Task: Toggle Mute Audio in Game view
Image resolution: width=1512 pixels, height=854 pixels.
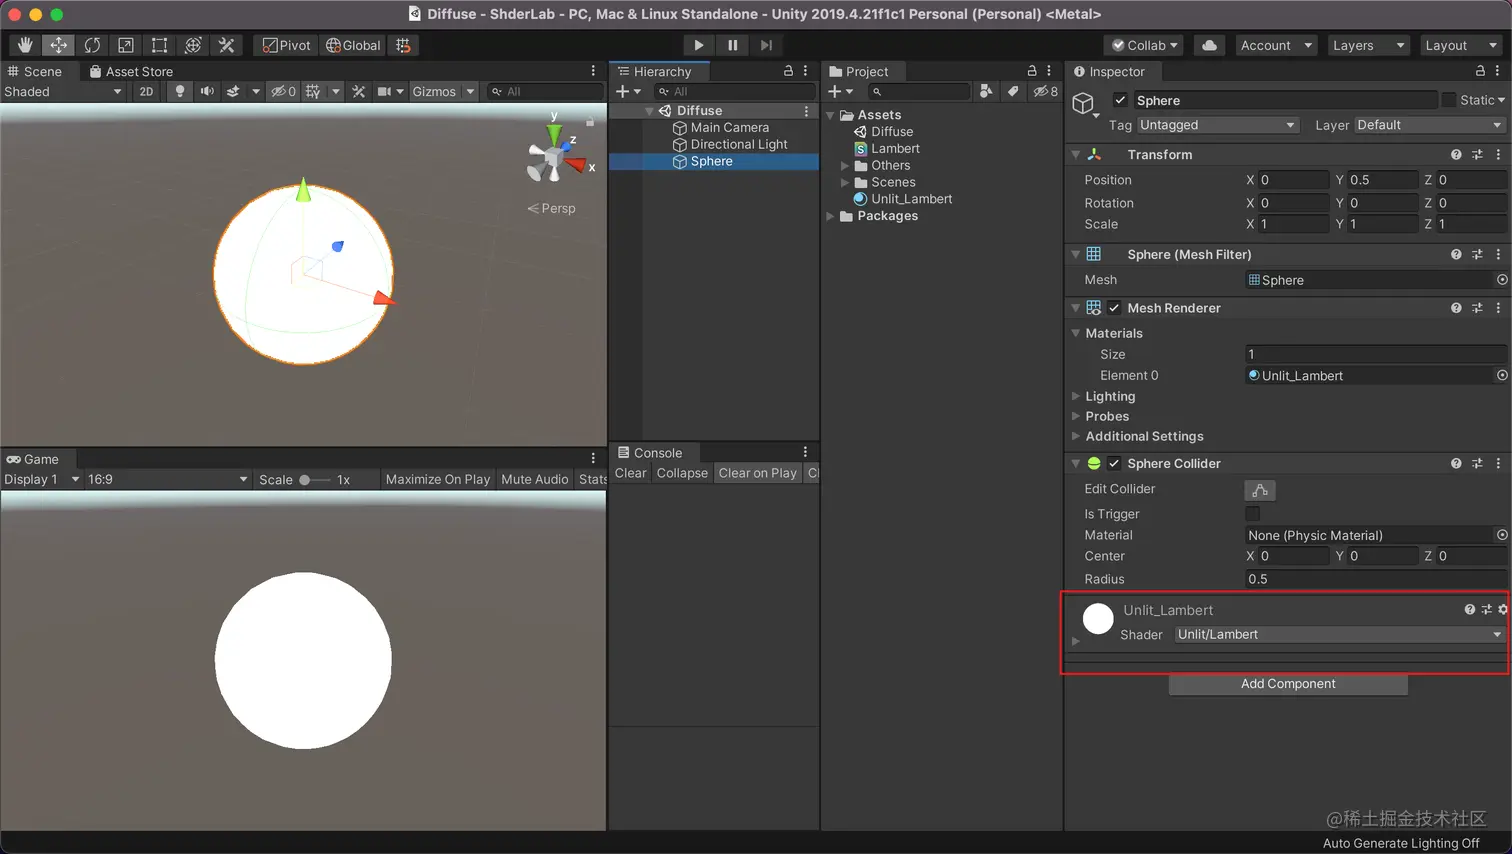Action: pyautogui.click(x=535, y=479)
